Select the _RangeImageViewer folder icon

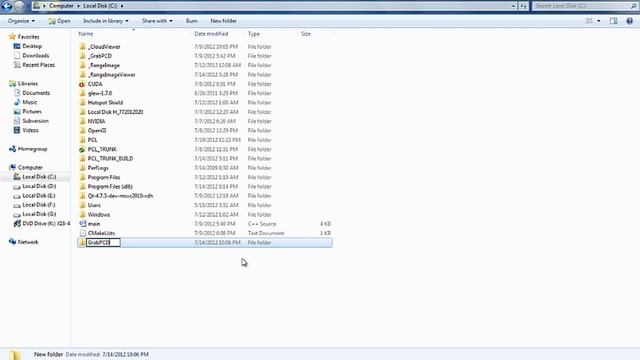[82, 75]
